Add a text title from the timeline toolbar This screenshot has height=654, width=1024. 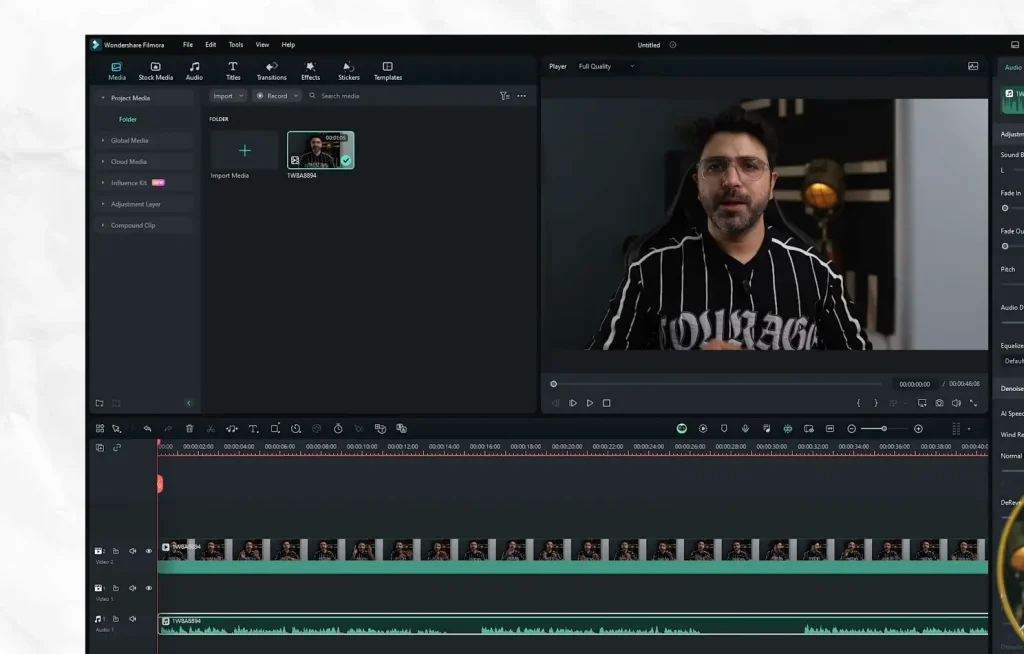click(x=253, y=429)
